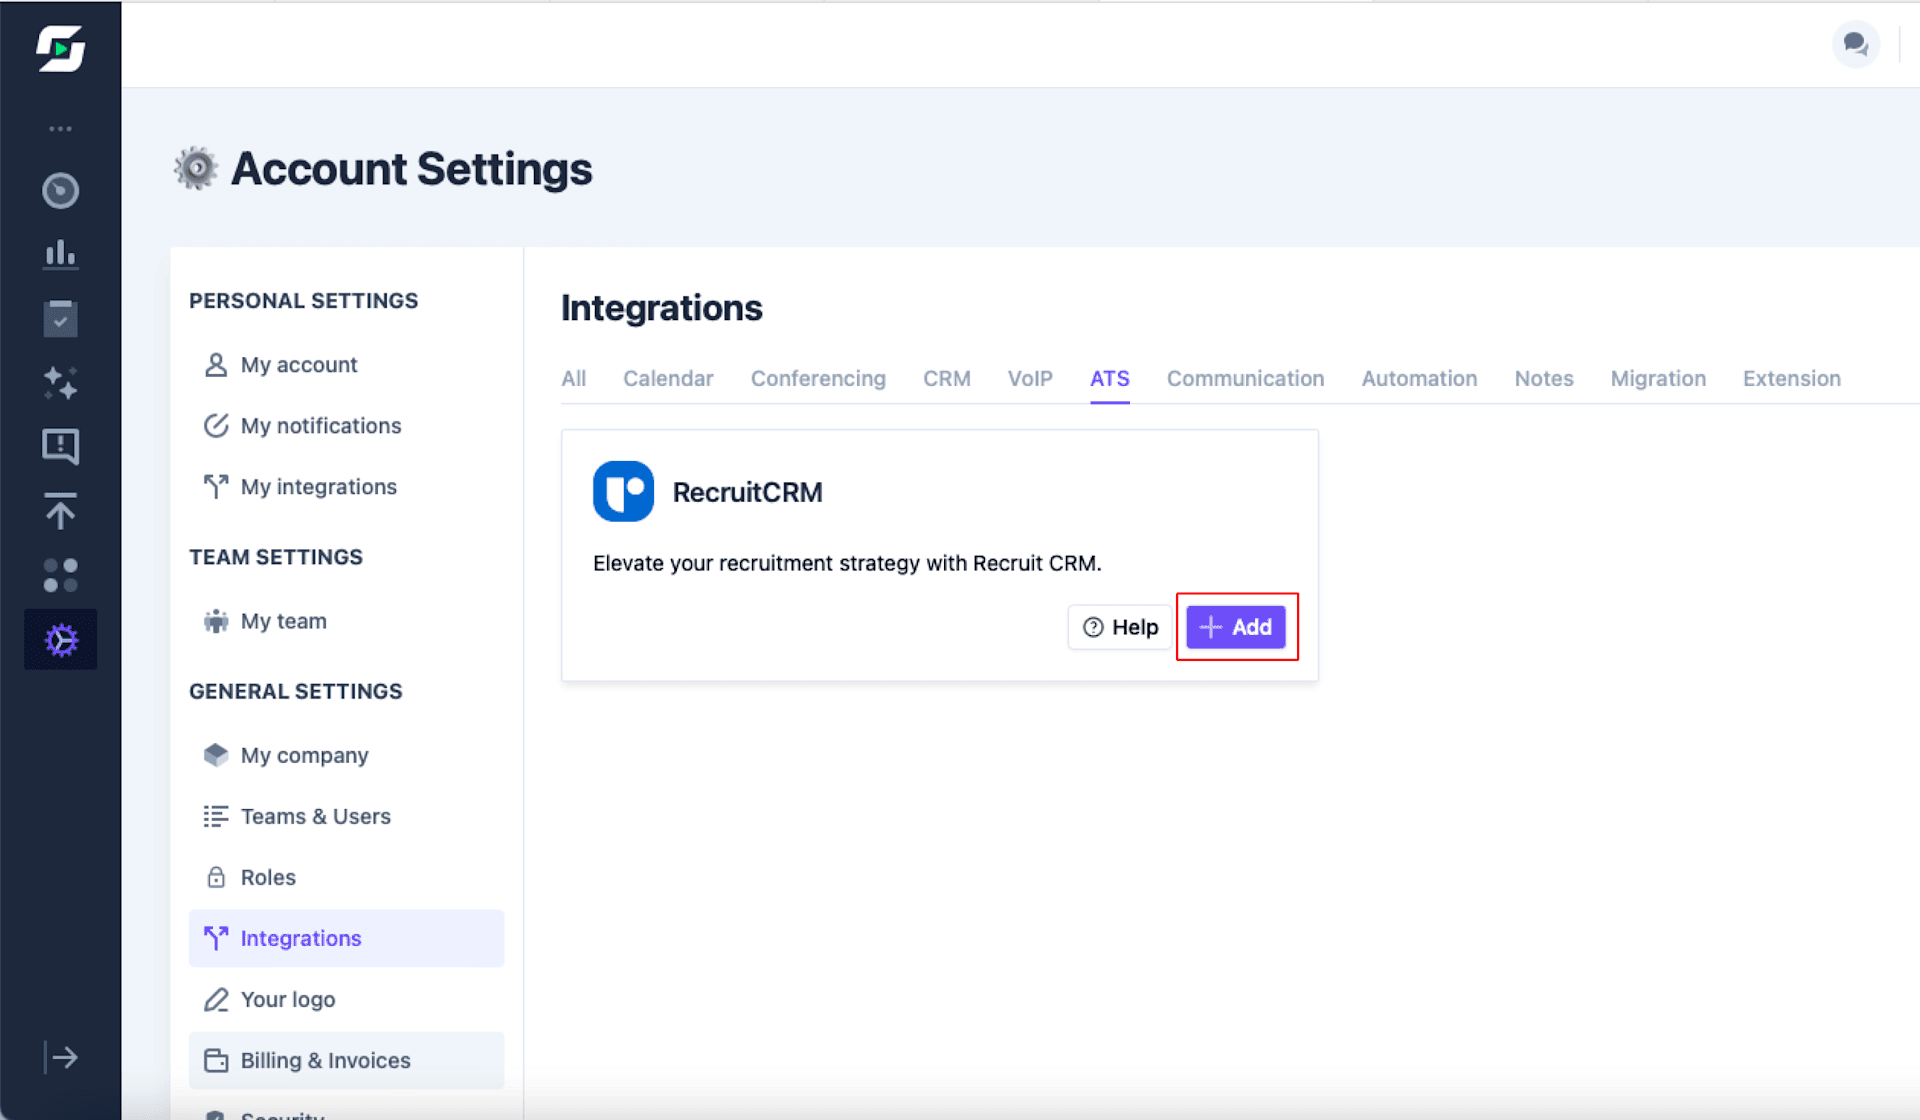1920x1120 pixels.
Task: Open the clipboard tasks icon in sidebar
Action: (x=60, y=318)
